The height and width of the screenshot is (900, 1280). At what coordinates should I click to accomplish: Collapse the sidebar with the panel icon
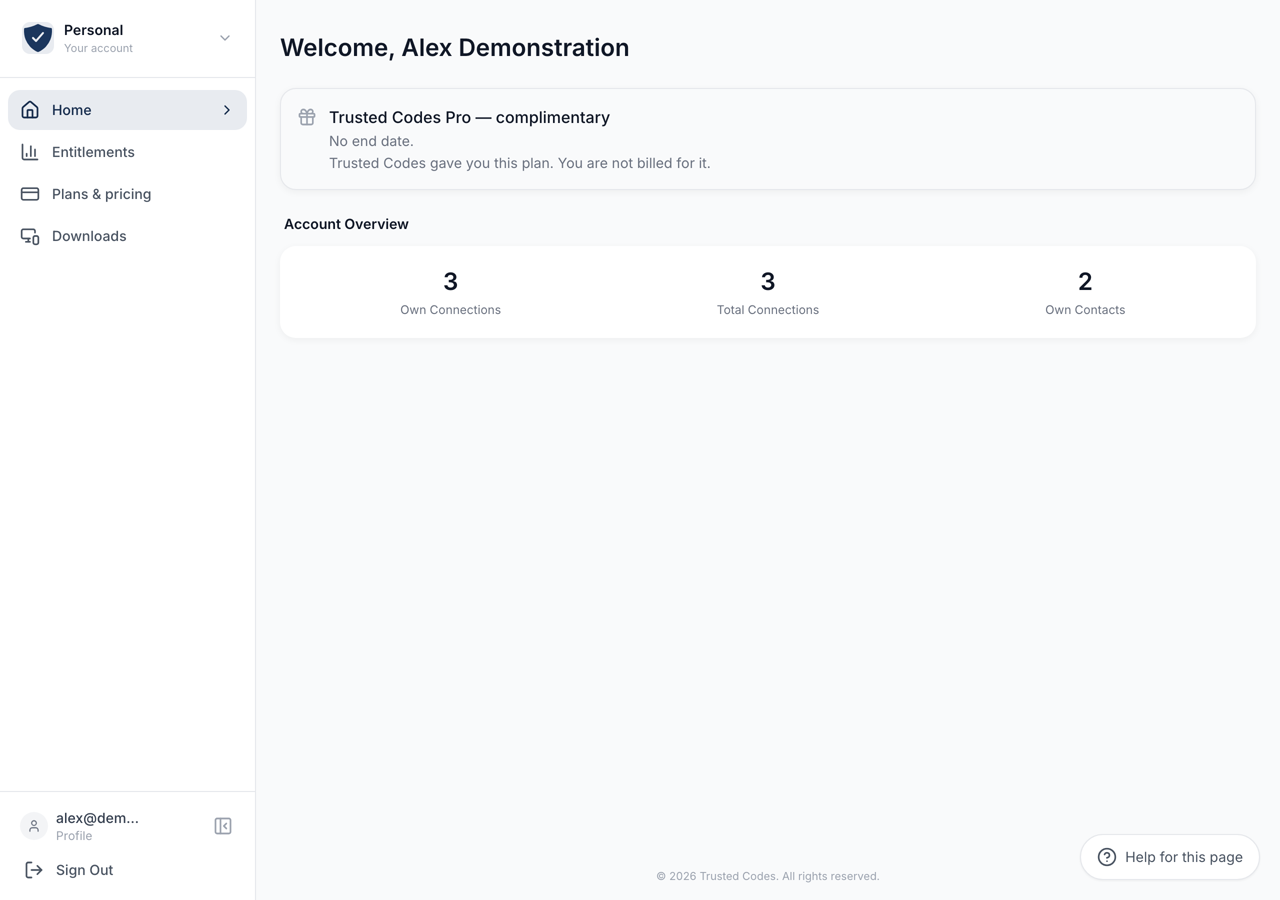click(x=223, y=826)
